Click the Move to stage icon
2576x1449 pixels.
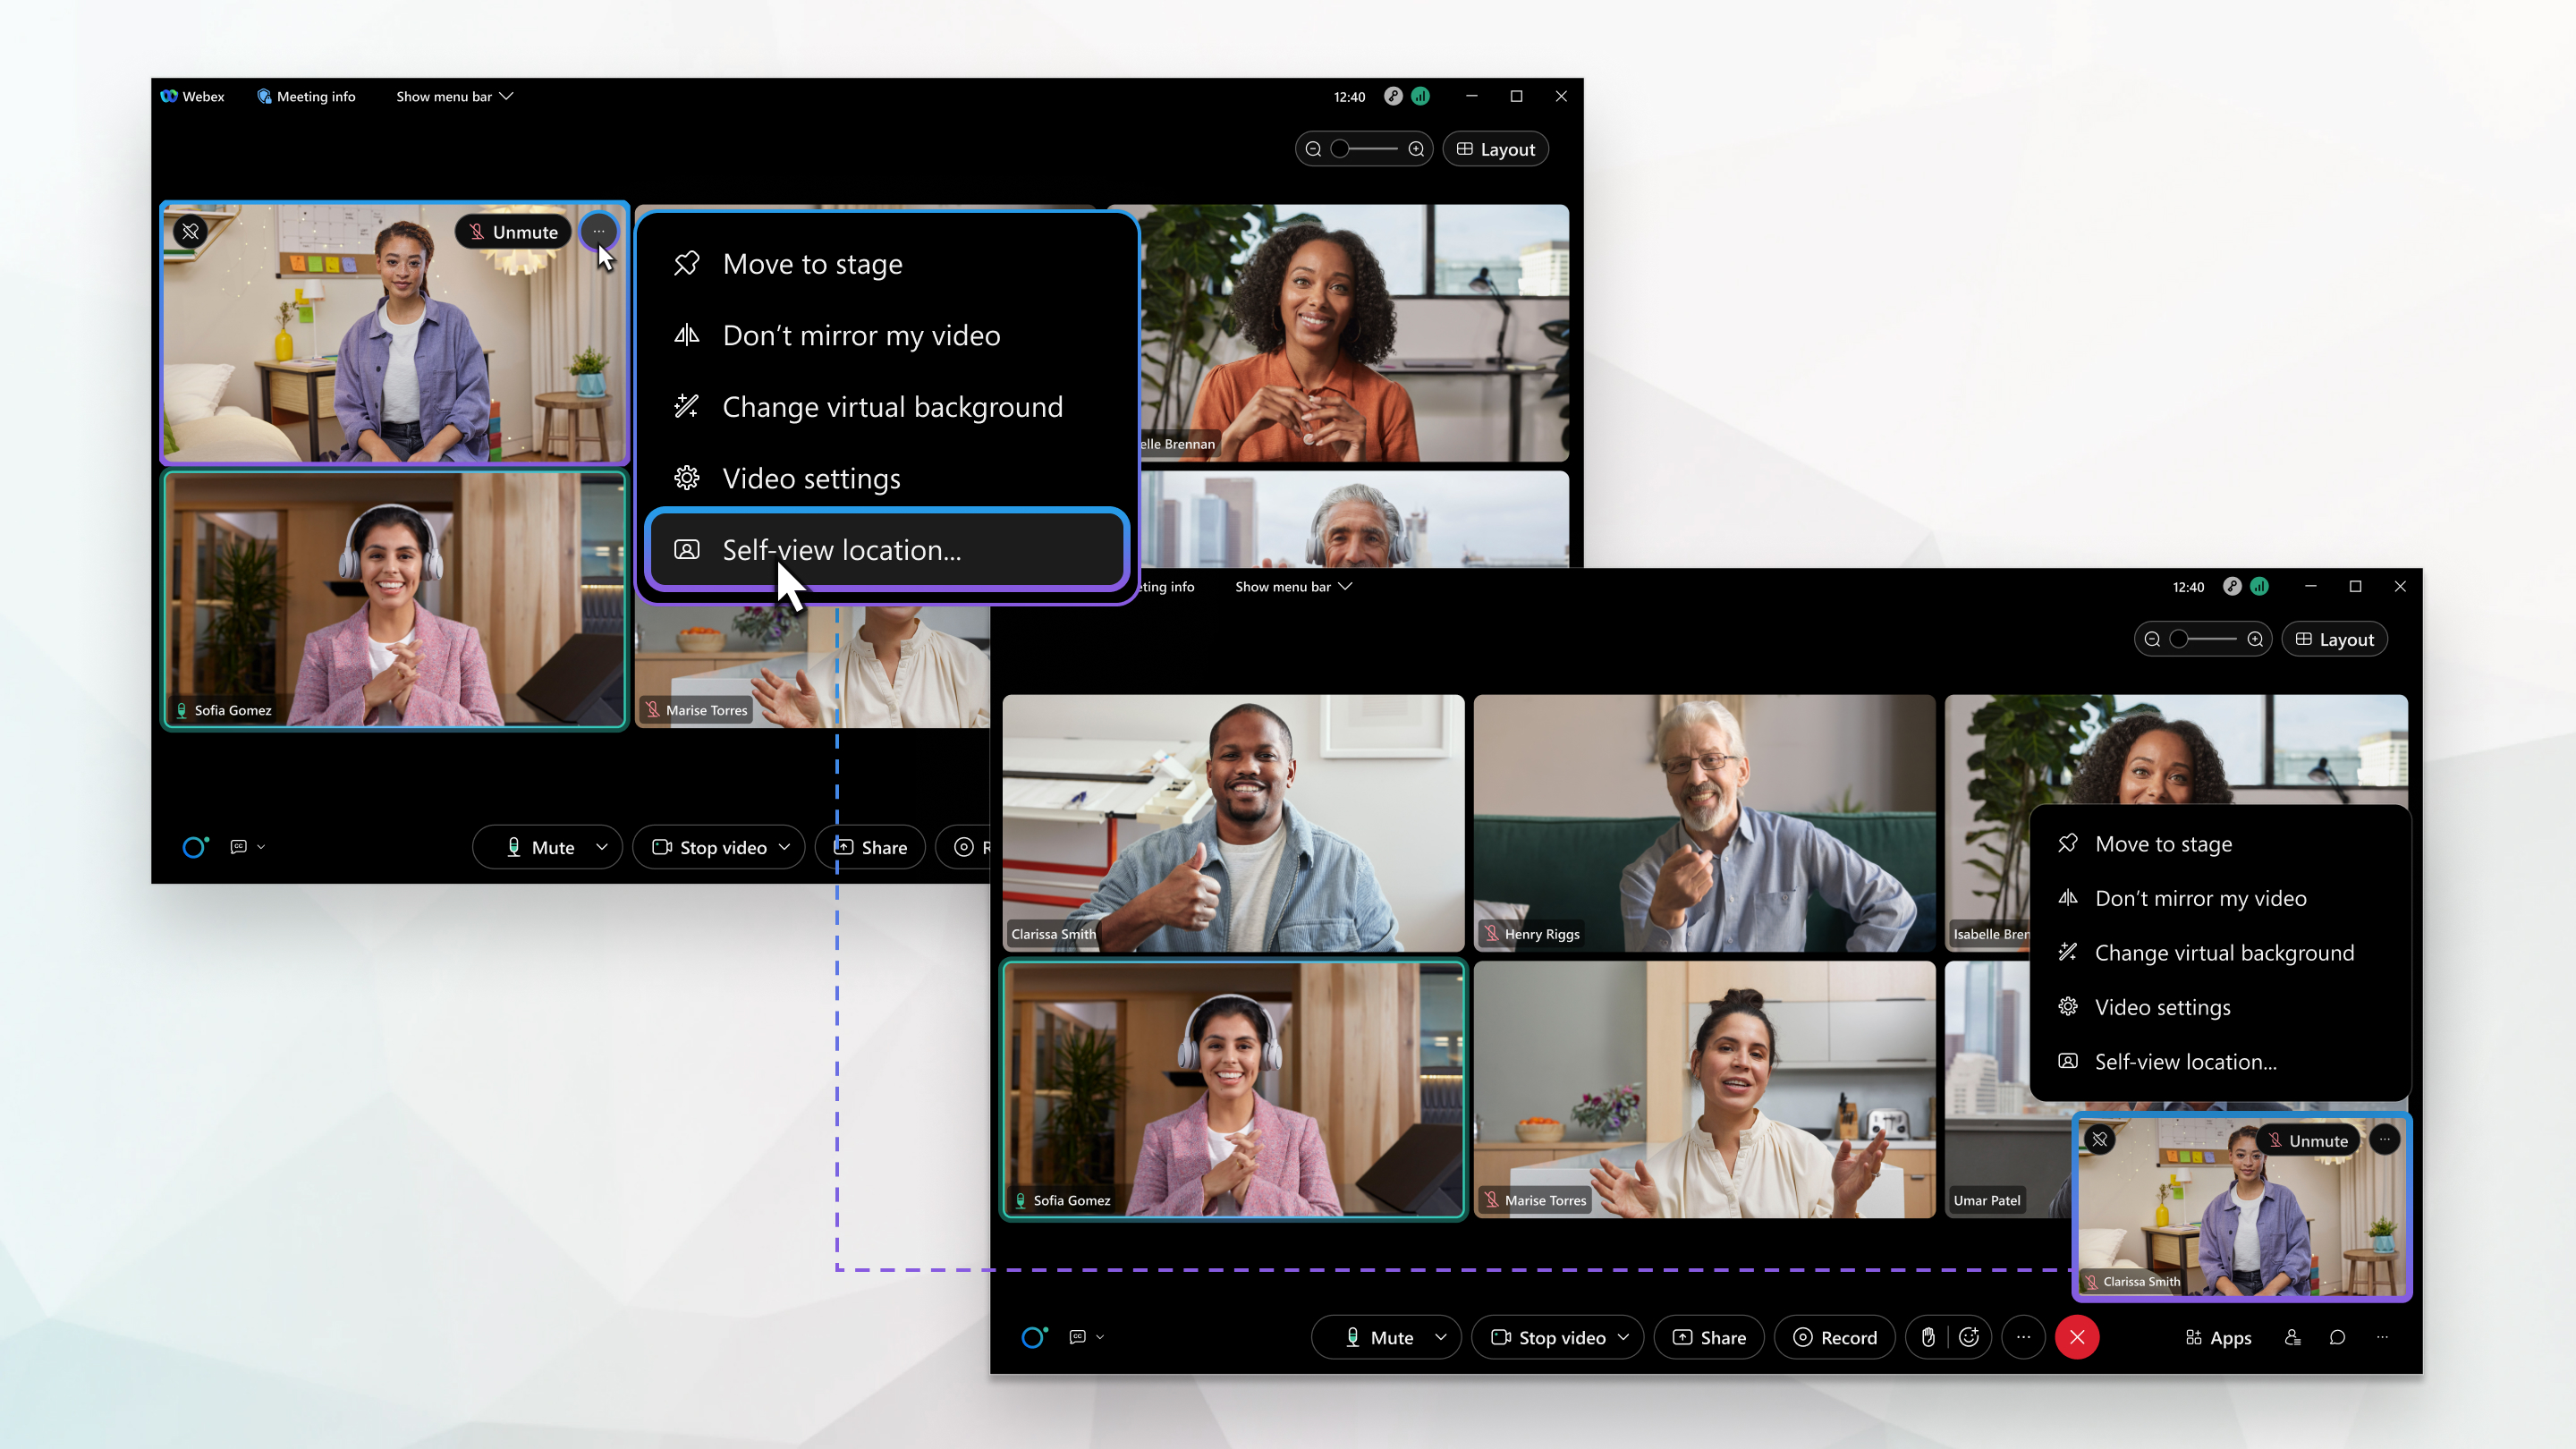pyautogui.click(x=686, y=262)
